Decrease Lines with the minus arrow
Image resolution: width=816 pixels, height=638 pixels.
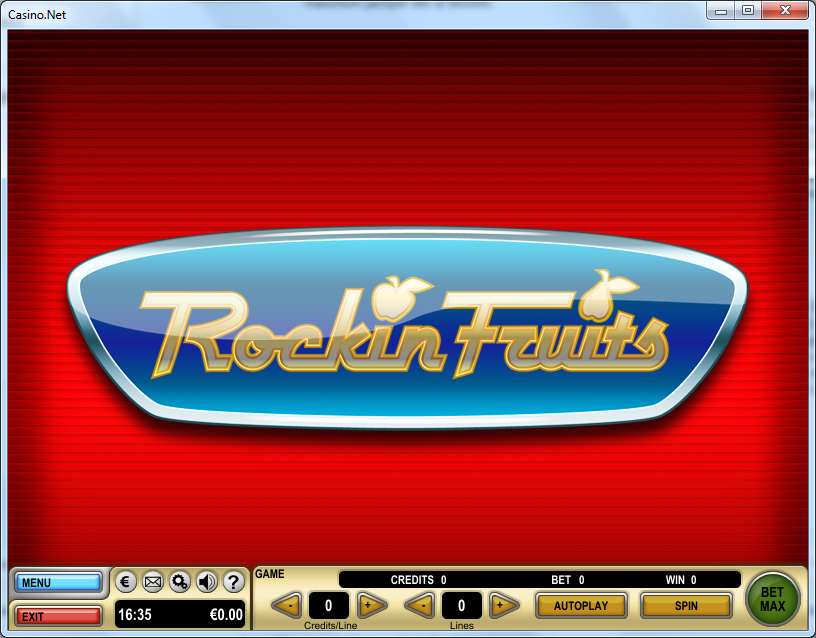419,605
